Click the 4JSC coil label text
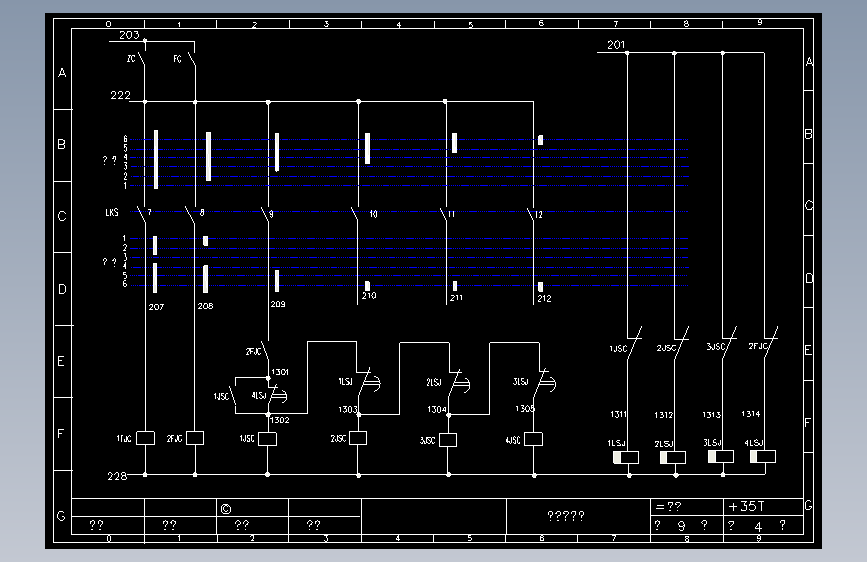867x562 pixels. pyautogui.click(x=513, y=440)
